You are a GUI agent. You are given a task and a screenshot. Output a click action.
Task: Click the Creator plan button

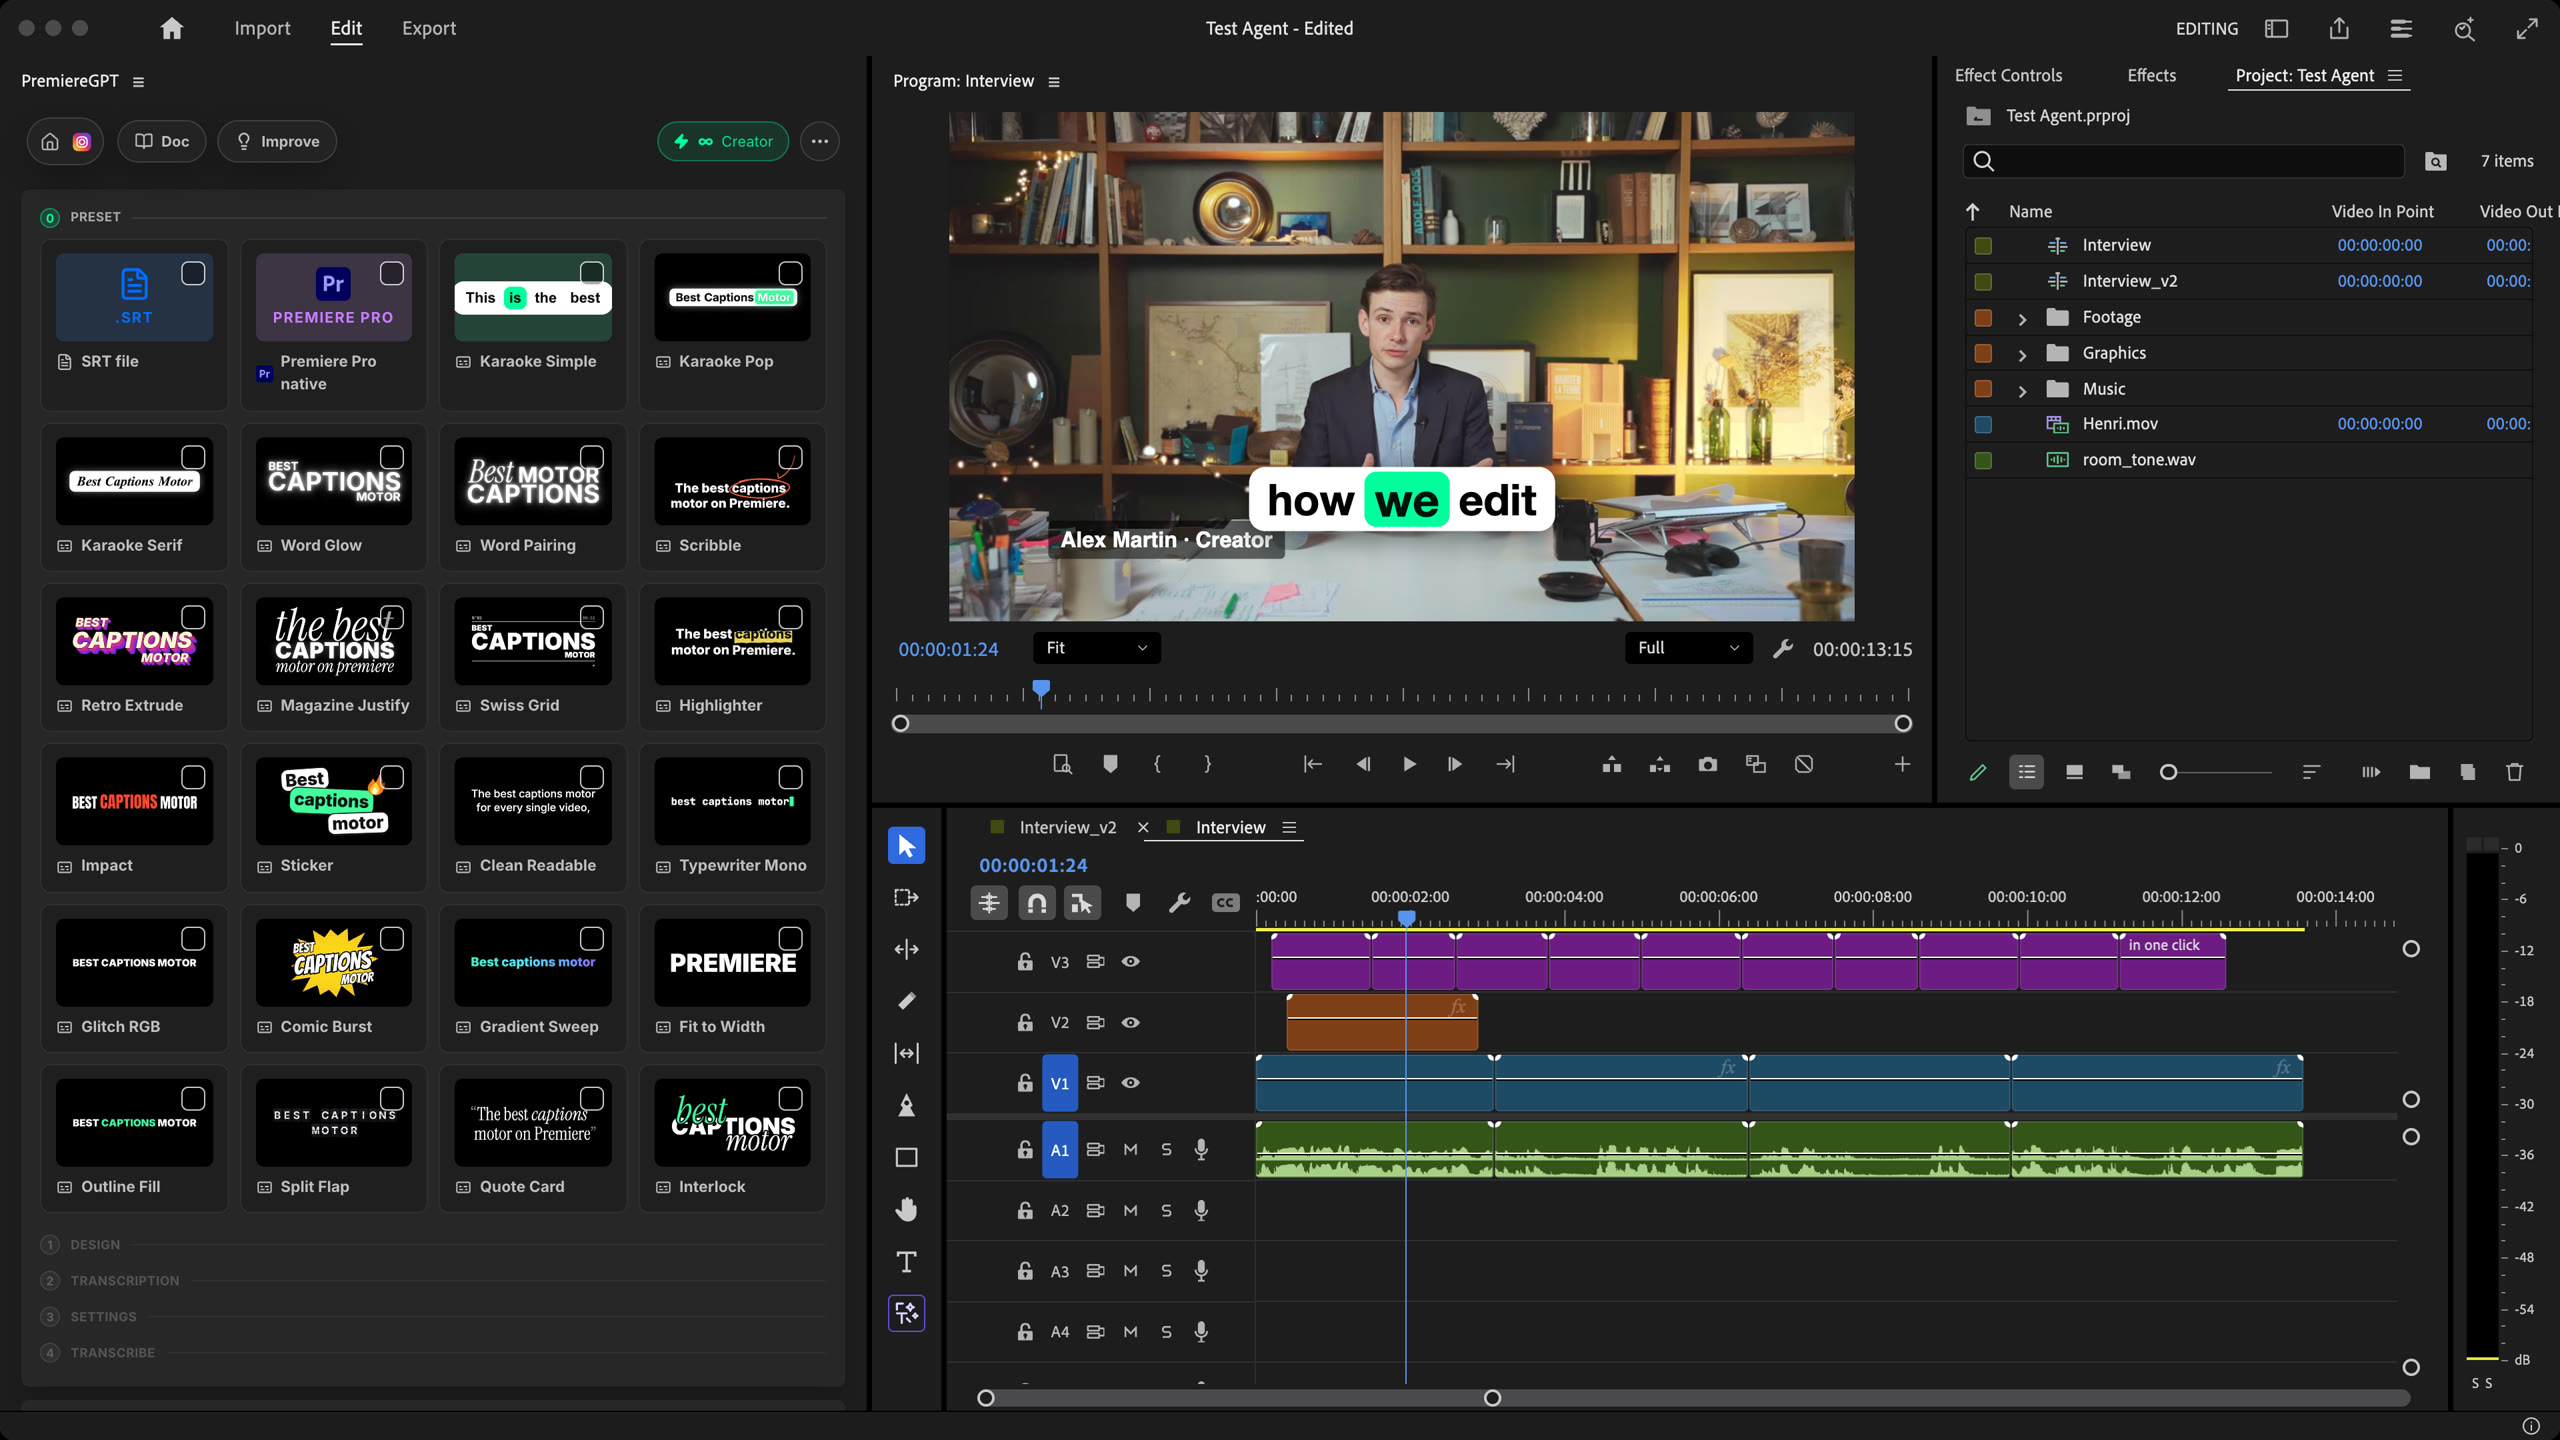723,141
